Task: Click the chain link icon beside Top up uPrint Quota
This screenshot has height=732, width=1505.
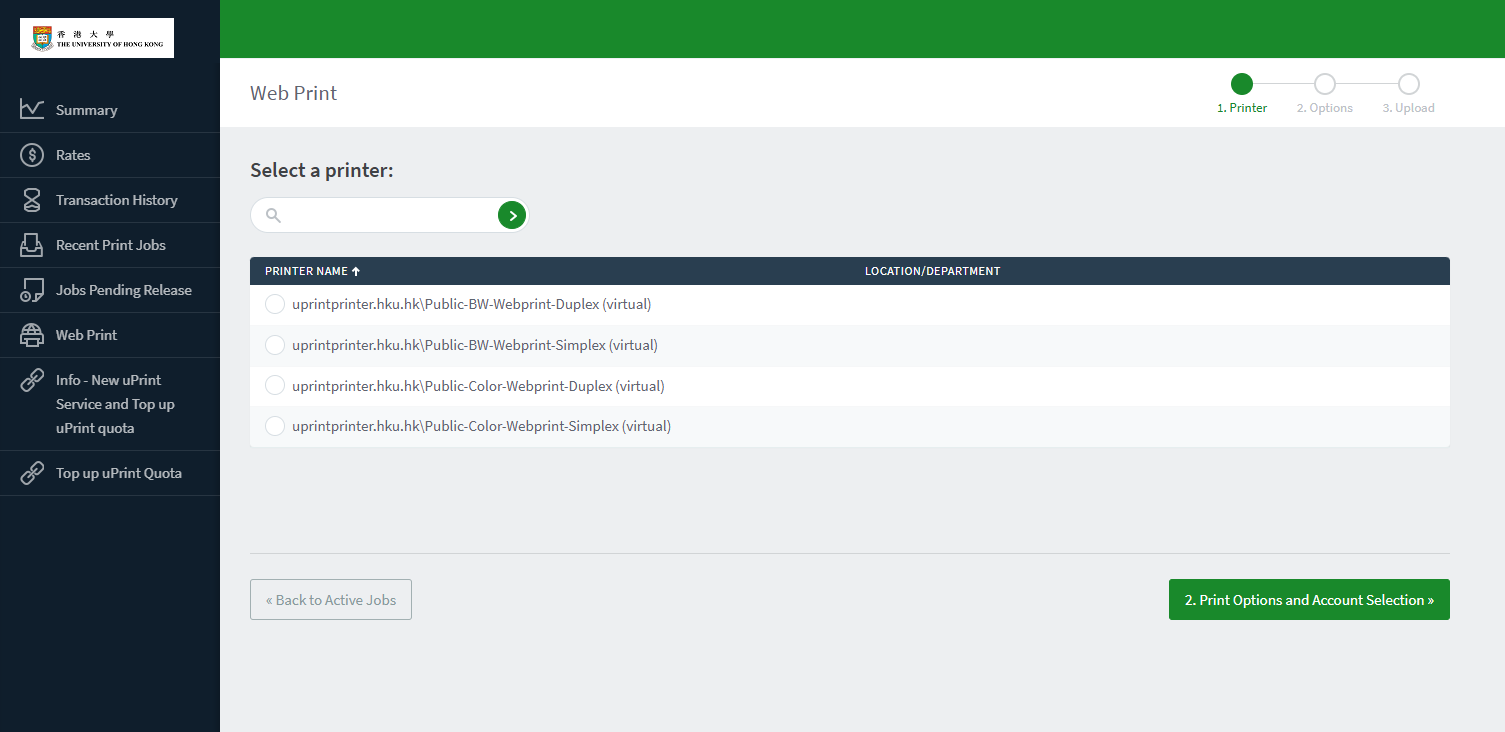Action: pos(32,473)
